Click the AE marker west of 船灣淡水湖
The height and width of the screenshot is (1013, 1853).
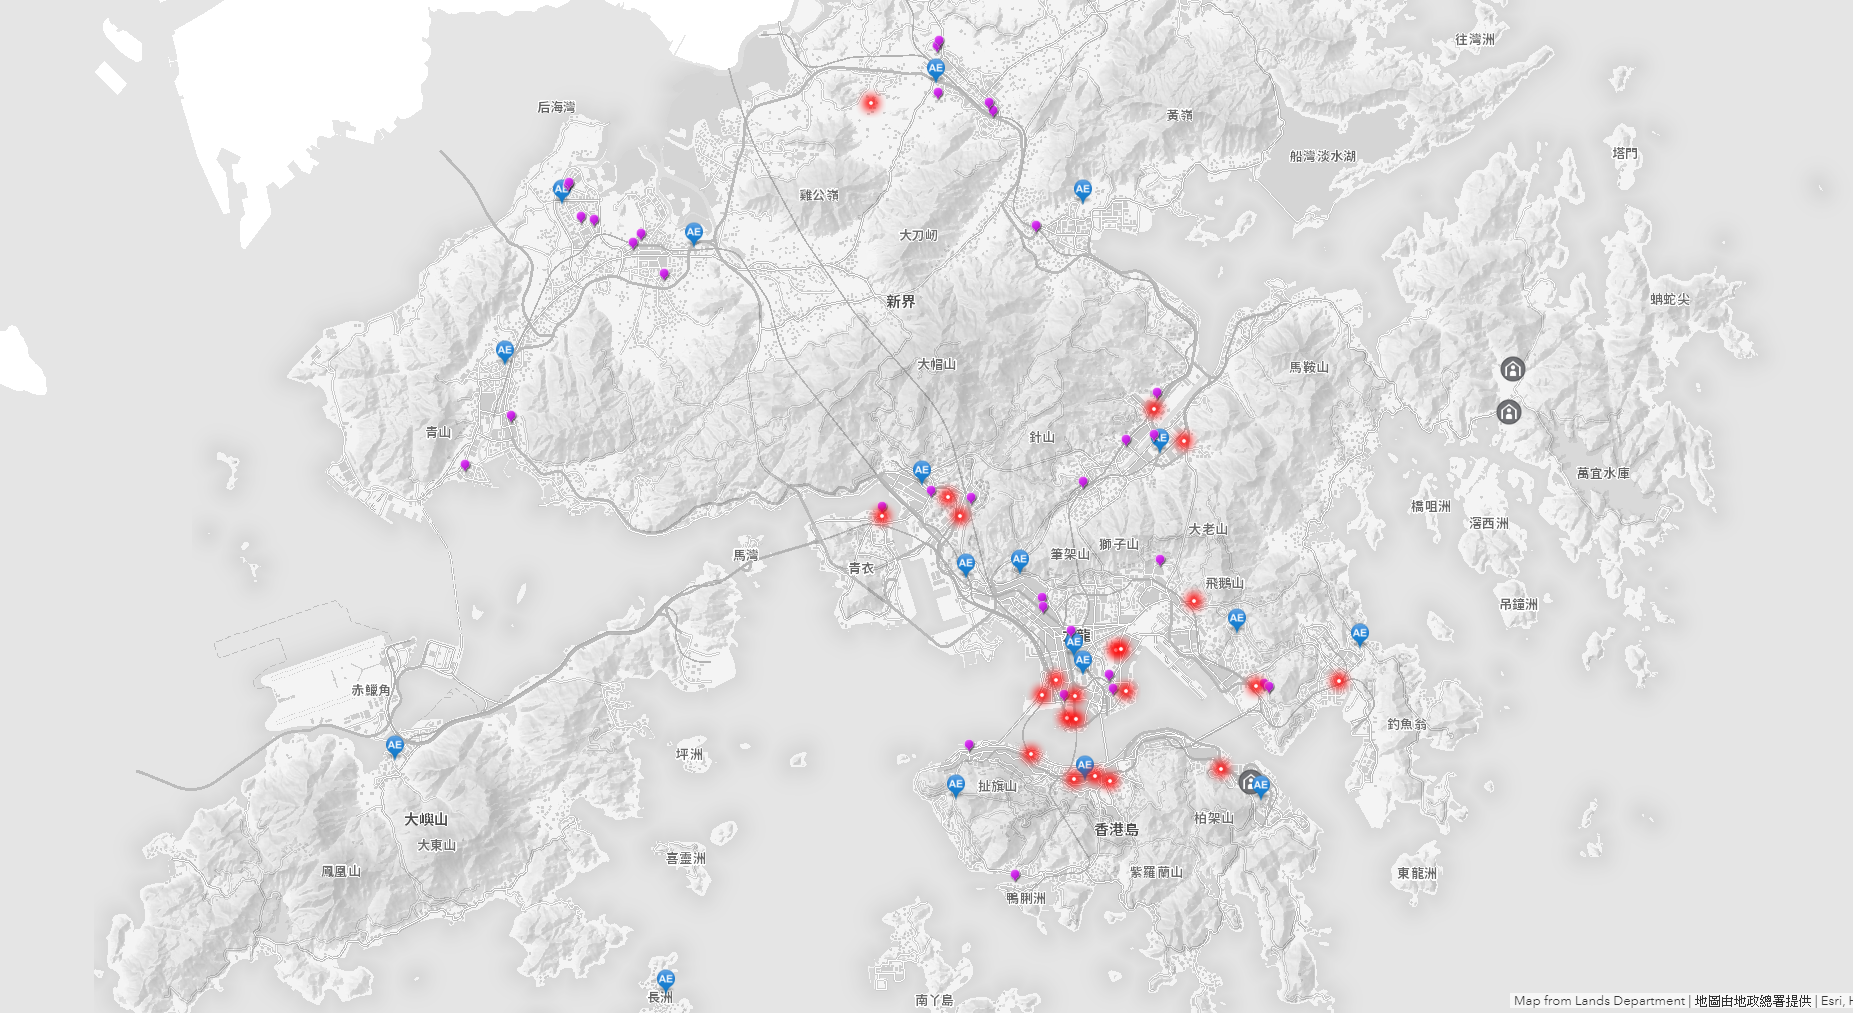click(x=1082, y=189)
